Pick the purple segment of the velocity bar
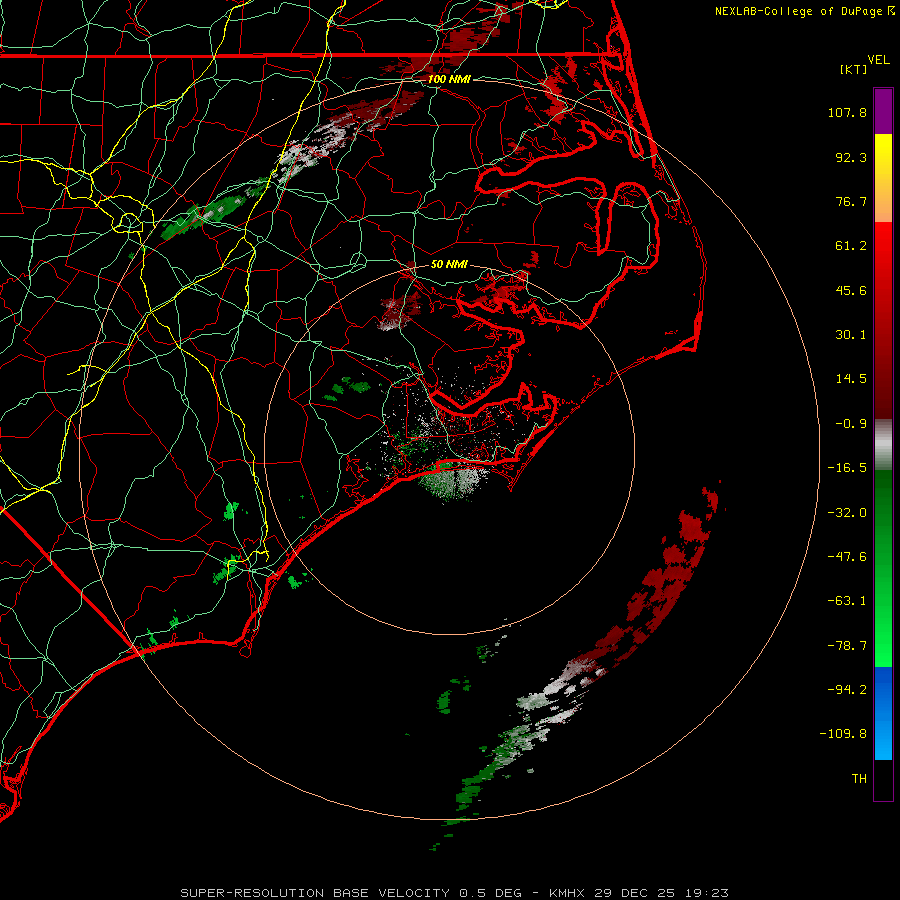This screenshot has width=900, height=900. (883, 111)
